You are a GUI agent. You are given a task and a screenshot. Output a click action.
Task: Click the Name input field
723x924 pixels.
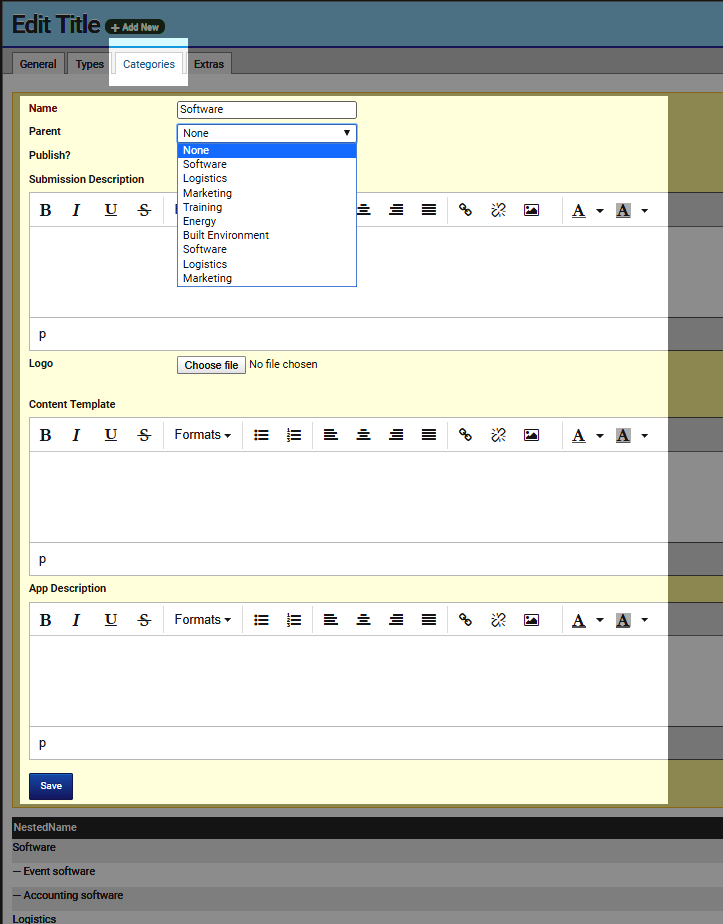coord(266,110)
